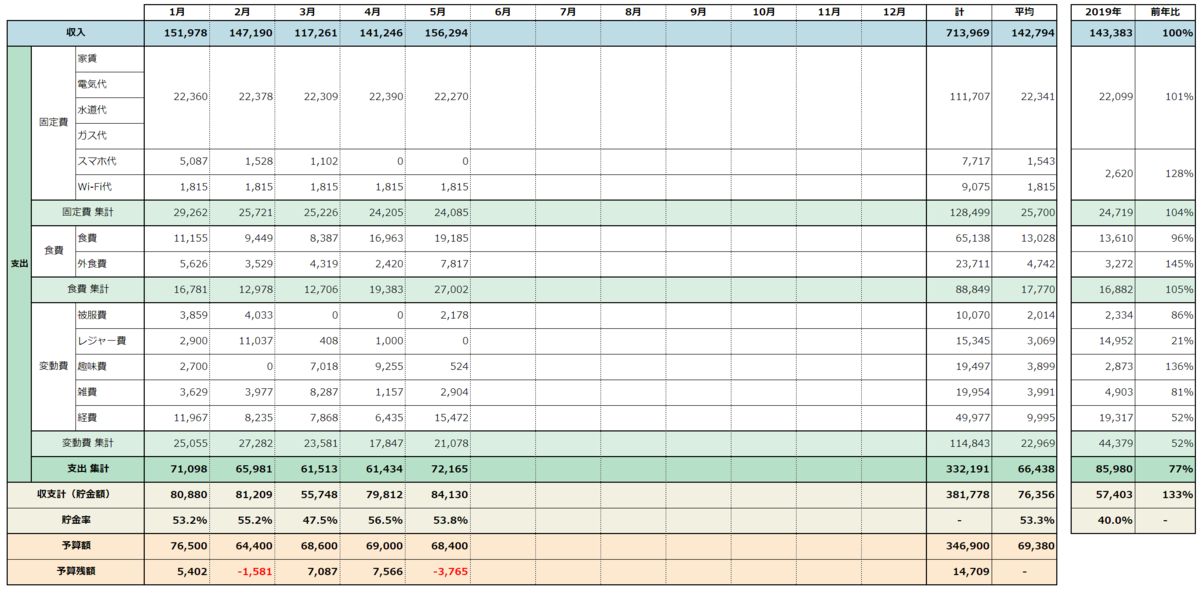Select the 5月 column header

437,12
